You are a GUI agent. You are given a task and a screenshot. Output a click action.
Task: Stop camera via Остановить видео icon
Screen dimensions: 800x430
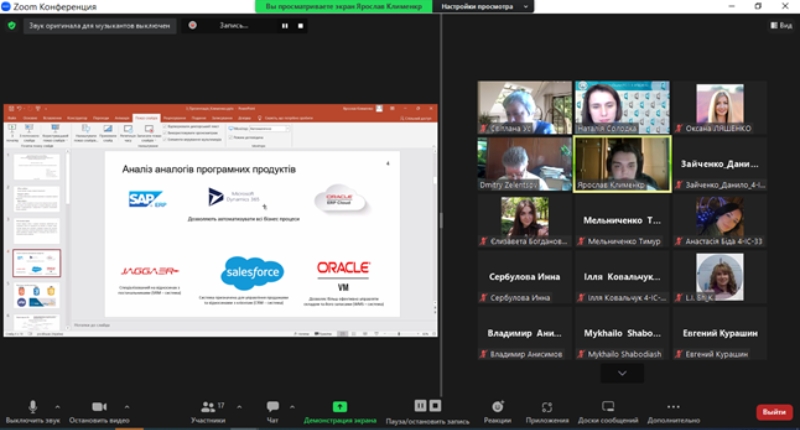(x=99, y=406)
